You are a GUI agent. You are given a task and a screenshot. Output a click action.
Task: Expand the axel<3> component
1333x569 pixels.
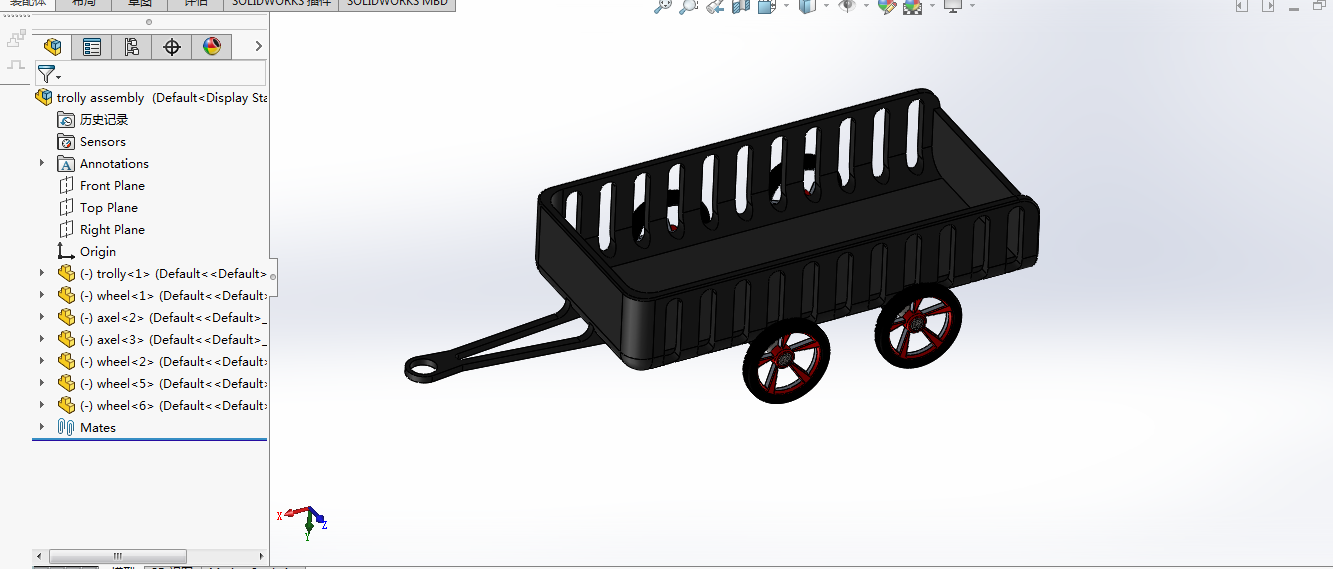coord(42,339)
